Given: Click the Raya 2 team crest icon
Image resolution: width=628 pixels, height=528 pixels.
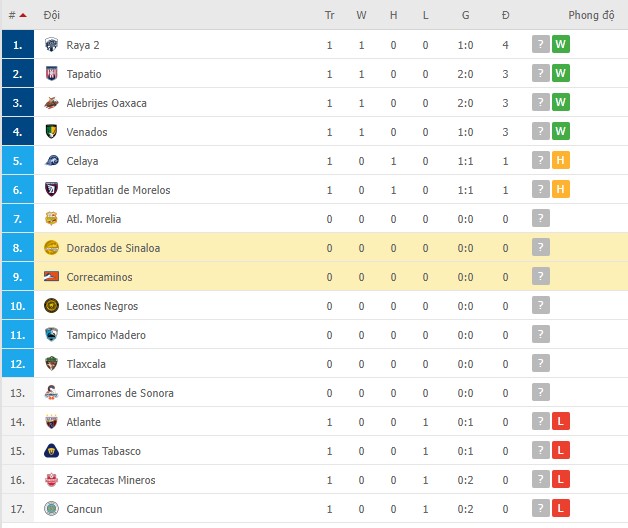Looking at the screenshot, I should pyautogui.click(x=52, y=45).
